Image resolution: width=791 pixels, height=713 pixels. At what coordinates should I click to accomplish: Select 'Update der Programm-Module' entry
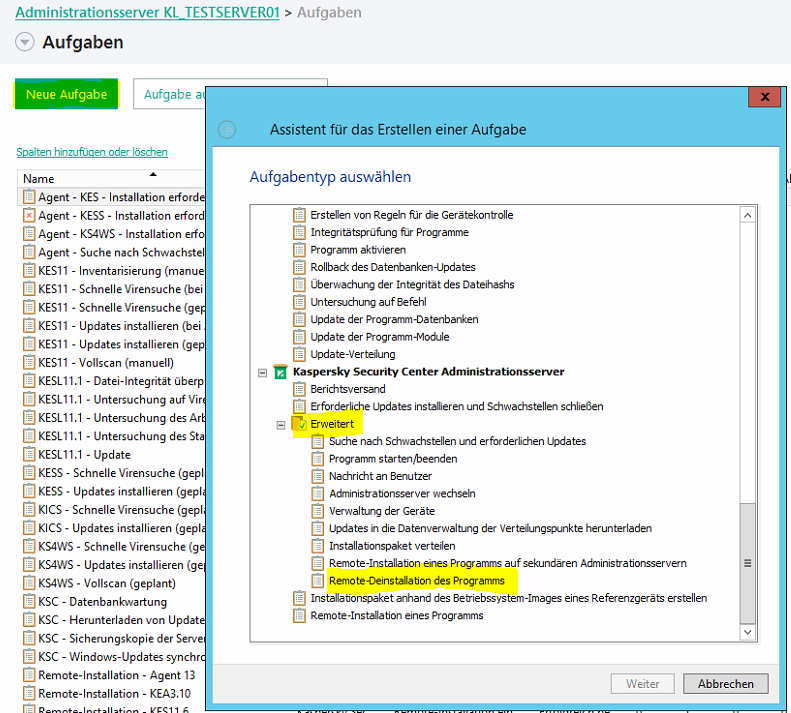point(379,337)
